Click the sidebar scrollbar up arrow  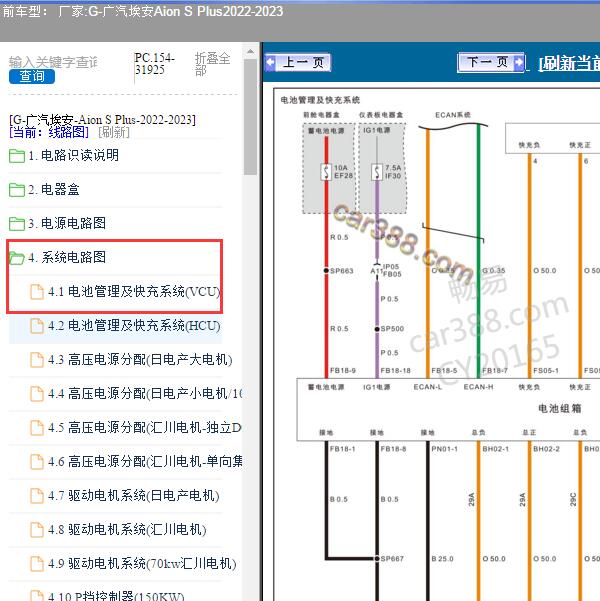click(250, 51)
